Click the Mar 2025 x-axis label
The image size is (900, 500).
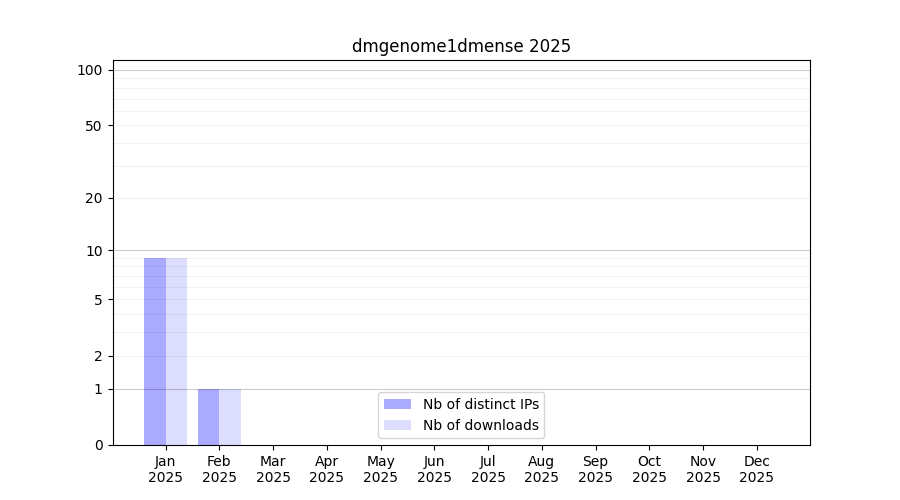[x=273, y=469]
